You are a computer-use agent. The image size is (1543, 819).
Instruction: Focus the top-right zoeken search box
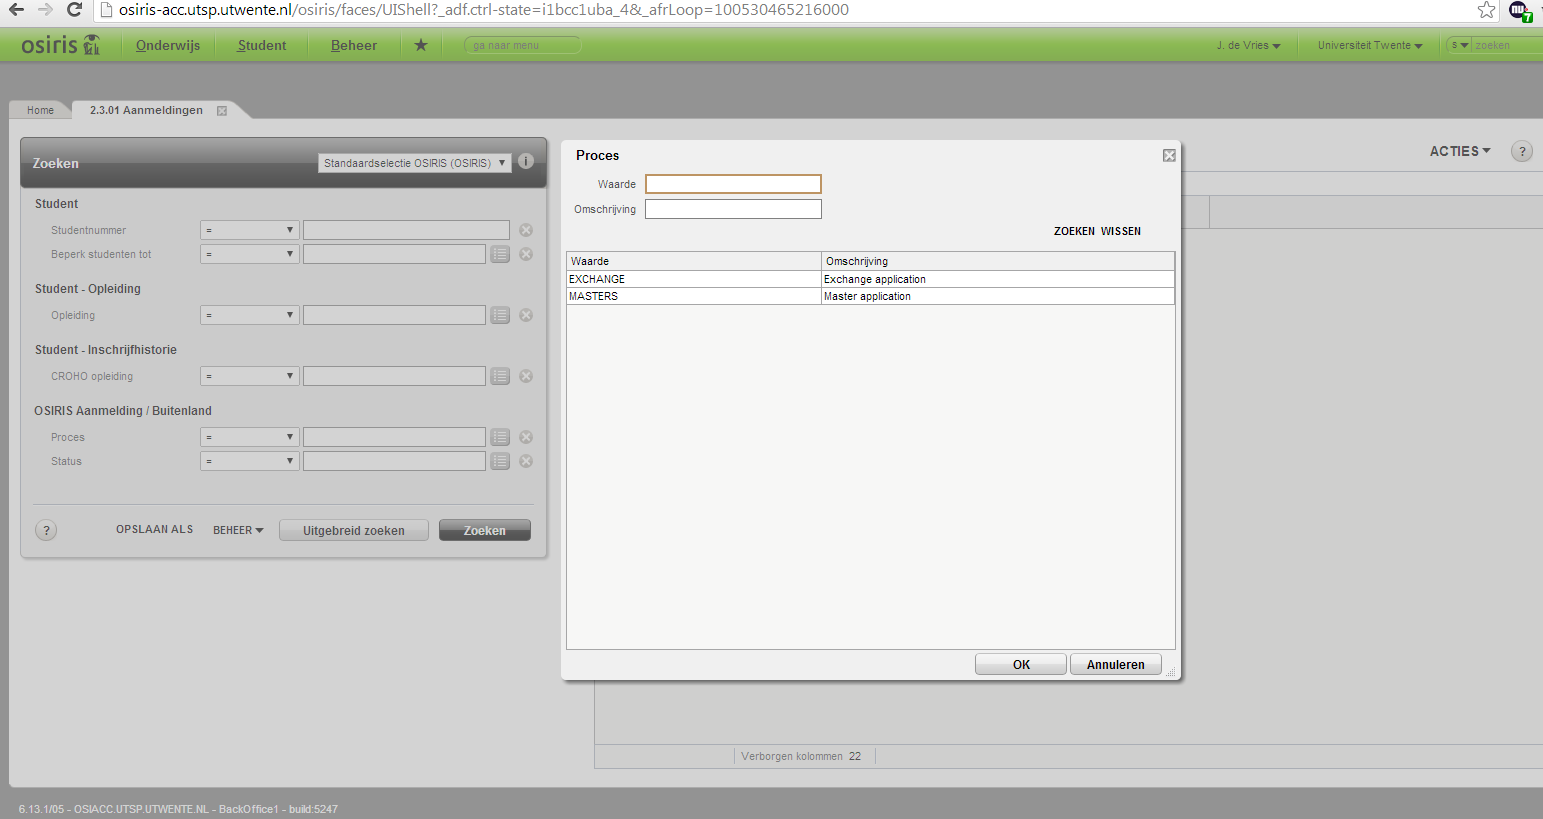pos(1507,45)
